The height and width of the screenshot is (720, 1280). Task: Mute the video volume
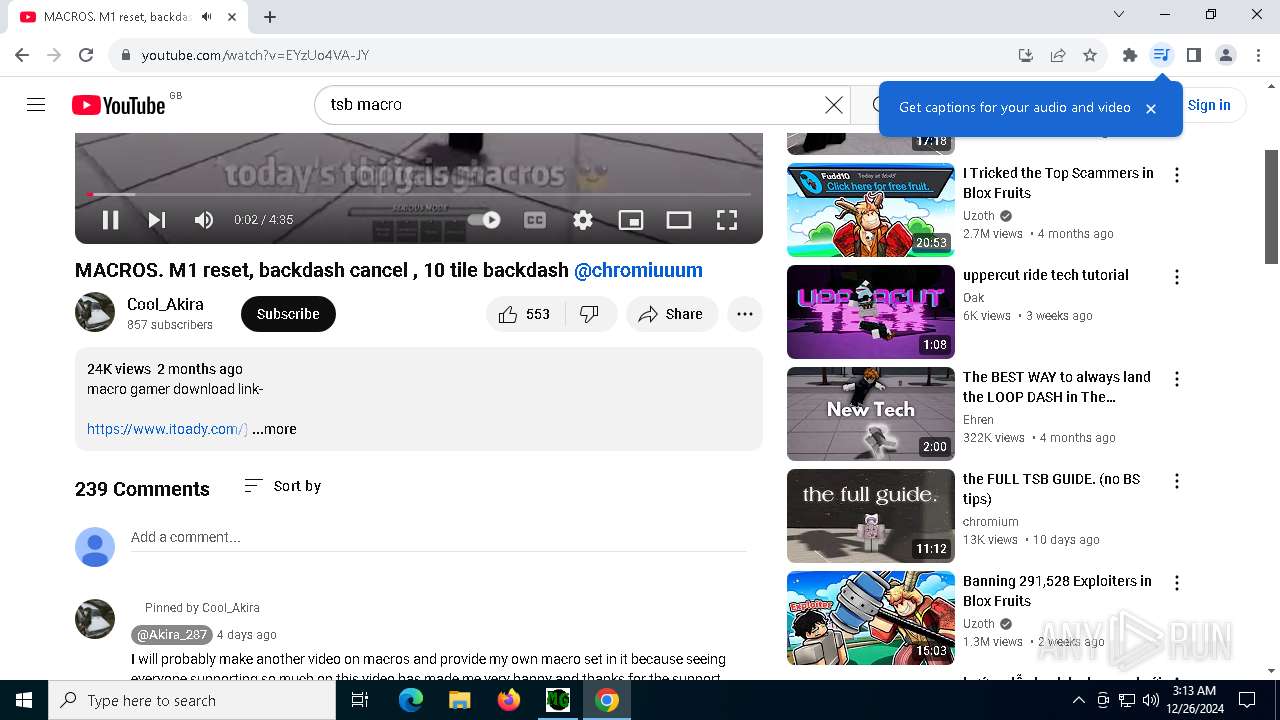click(x=204, y=220)
